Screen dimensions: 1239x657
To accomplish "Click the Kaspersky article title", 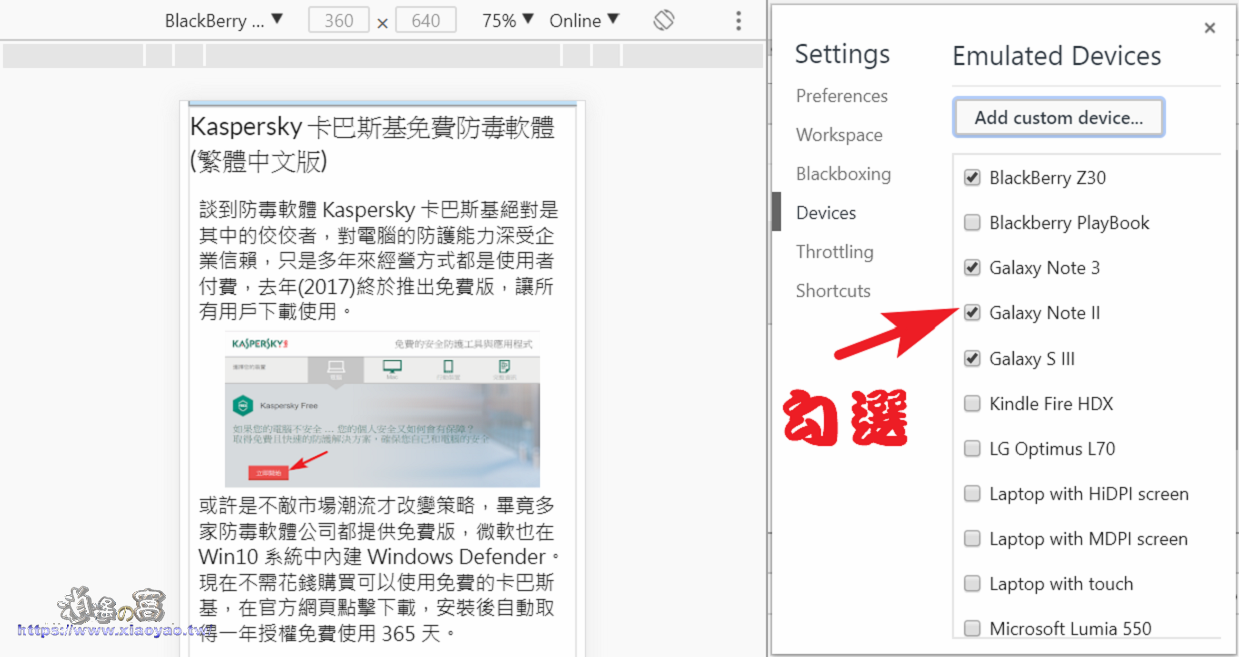I will pos(372,143).
